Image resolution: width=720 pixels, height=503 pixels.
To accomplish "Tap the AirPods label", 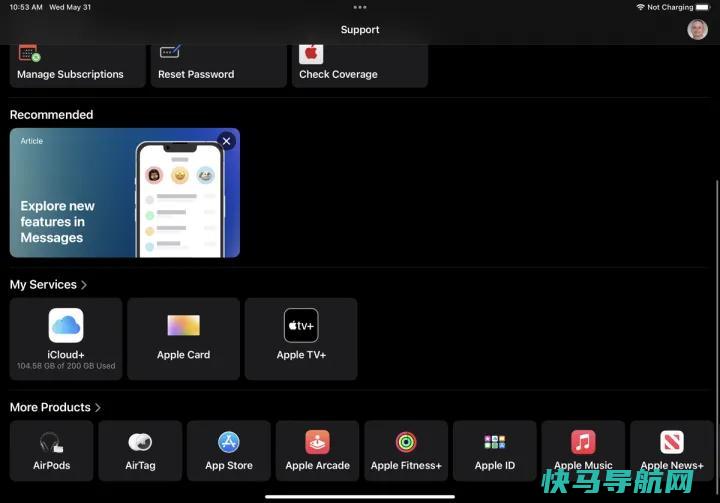I will click(x=51, y=466).
